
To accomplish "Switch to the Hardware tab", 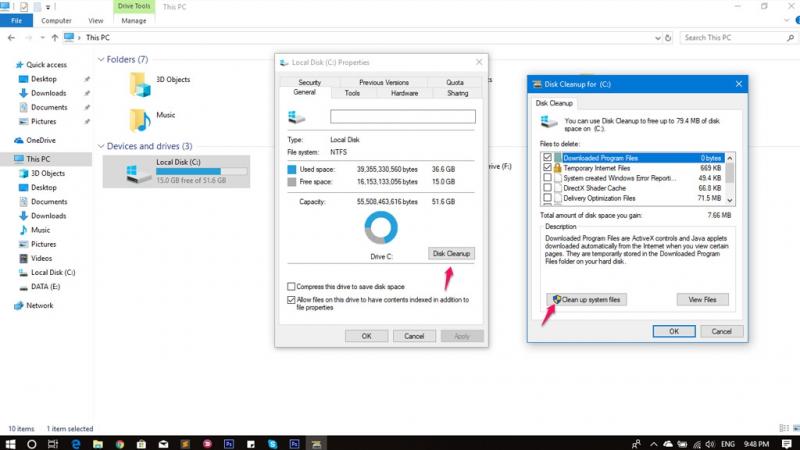I will (404, 93).
